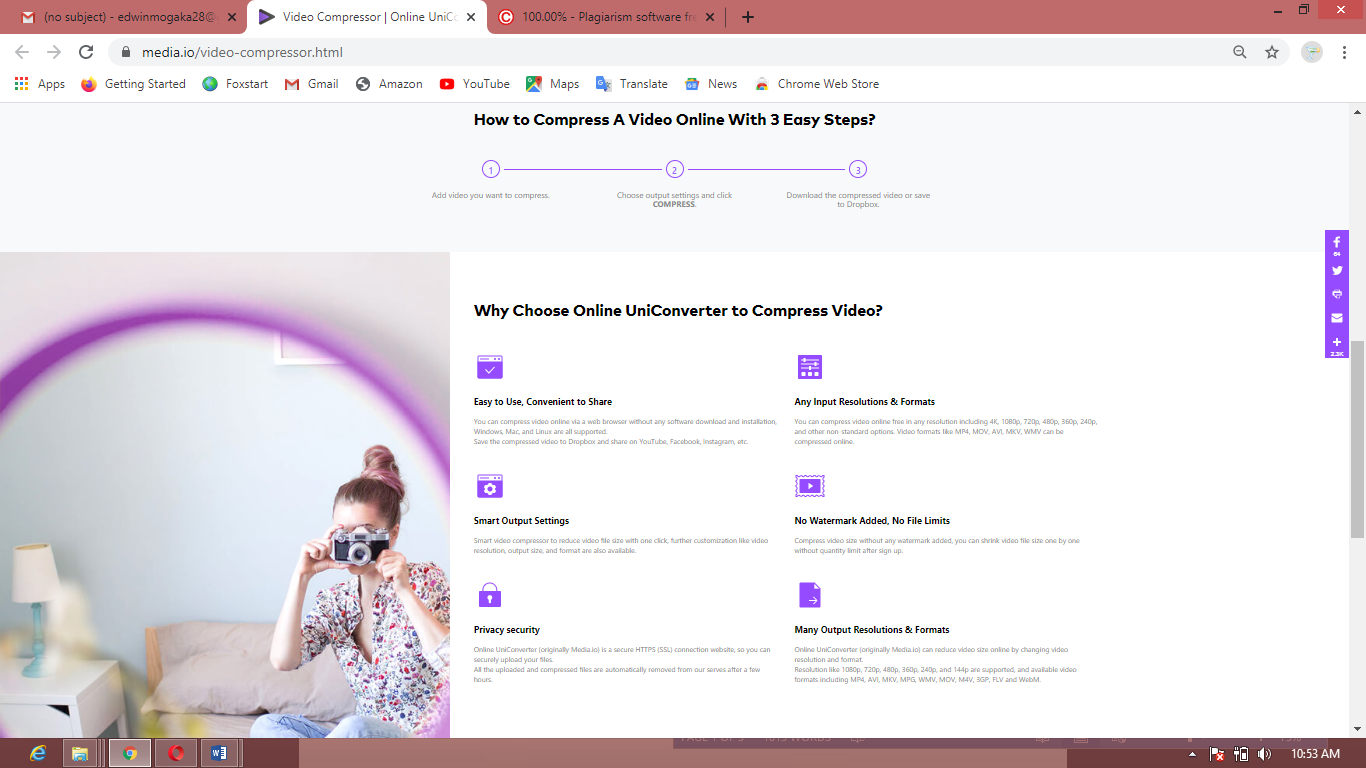The height and width of the screenshot is (768, 1366).
Task: Click the Privacy security padlock icon
Action: 489,595
